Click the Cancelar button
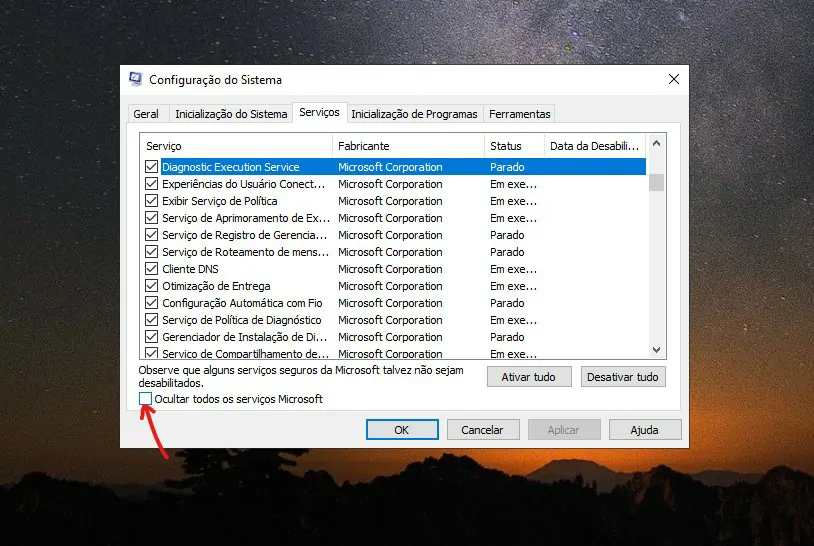 click(x=482, y=430)
